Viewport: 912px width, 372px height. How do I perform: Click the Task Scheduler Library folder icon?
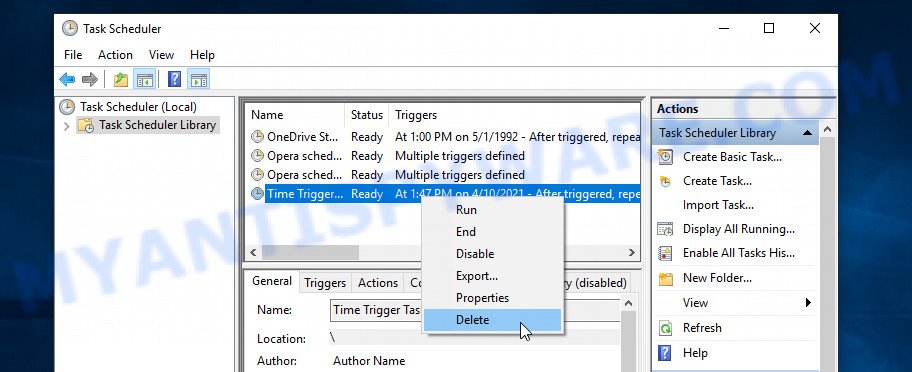[x=86, y=125]
